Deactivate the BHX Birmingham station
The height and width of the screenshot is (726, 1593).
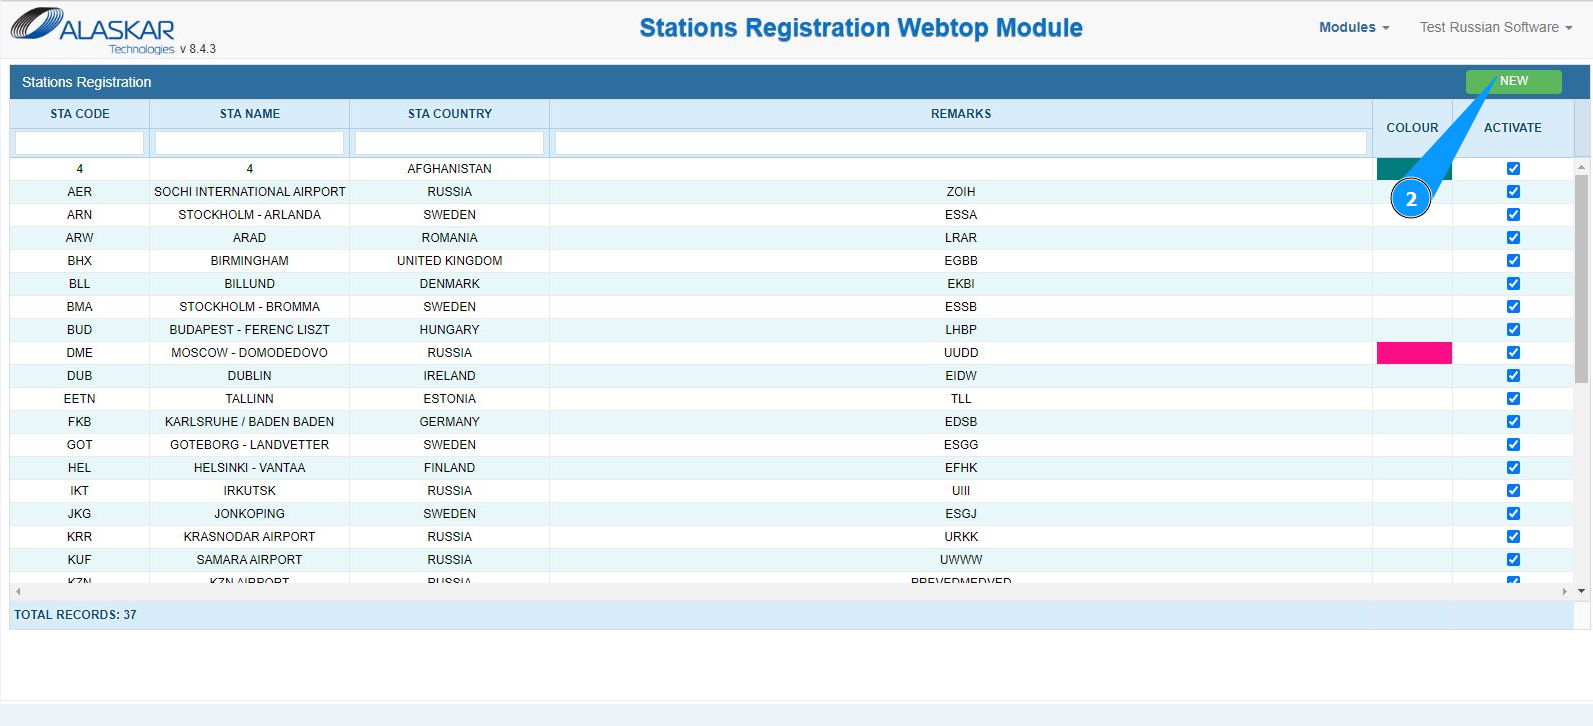1513,261
